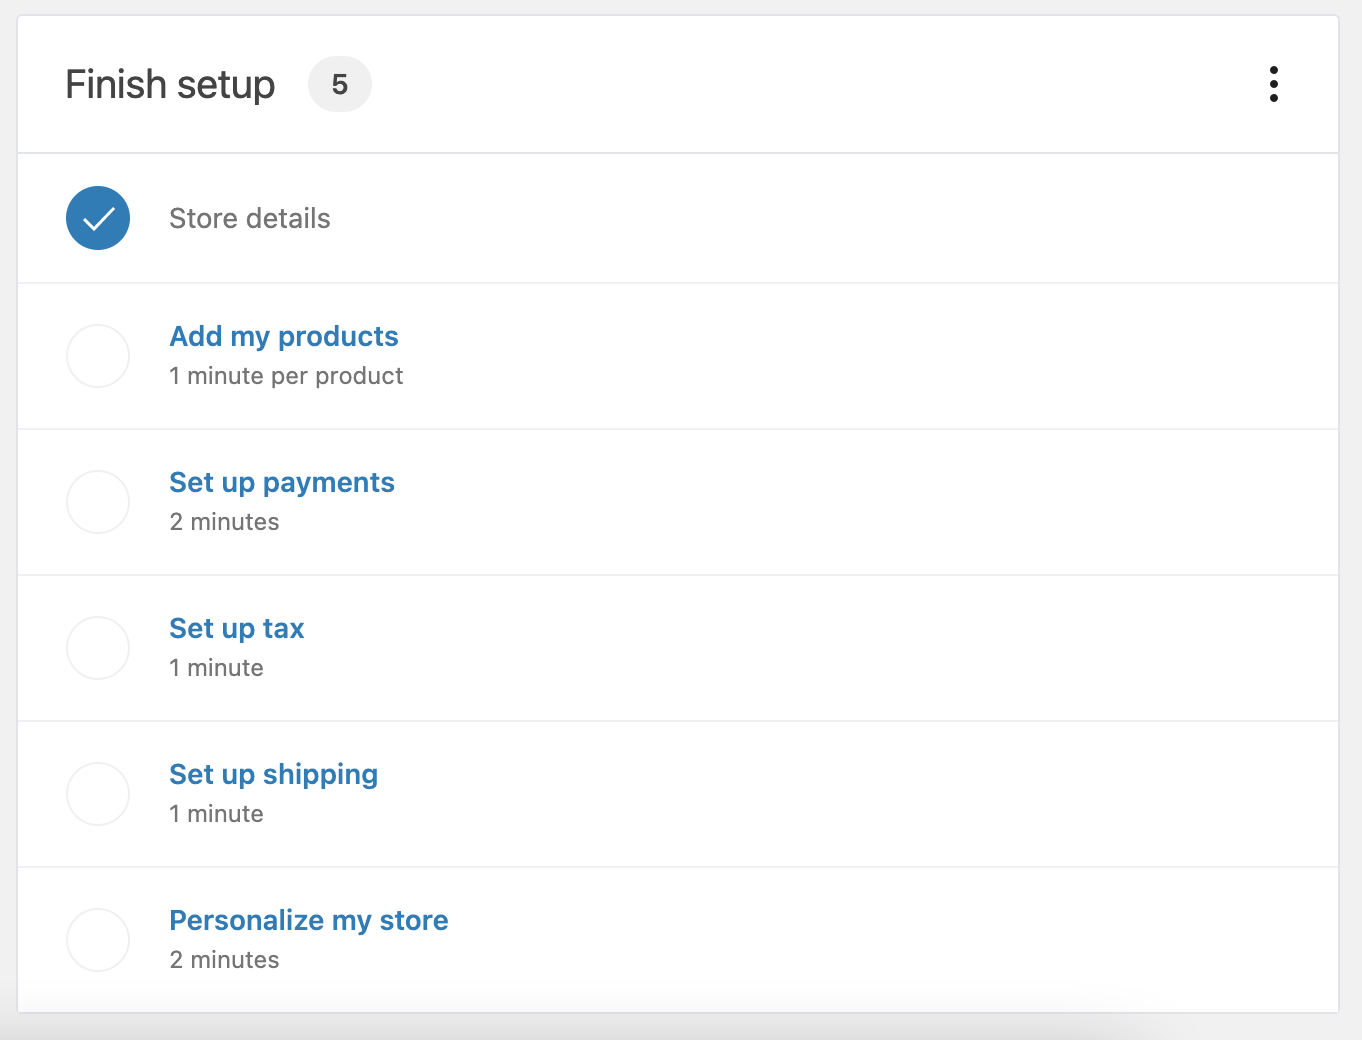Screen dimensions: 1362x1040
Task: Click the empty circle beside Personalize my store
Action: 98,940
